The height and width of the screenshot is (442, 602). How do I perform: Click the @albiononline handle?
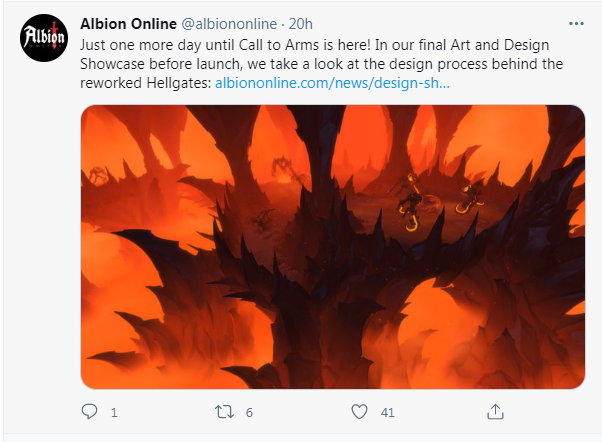[229, 24]
